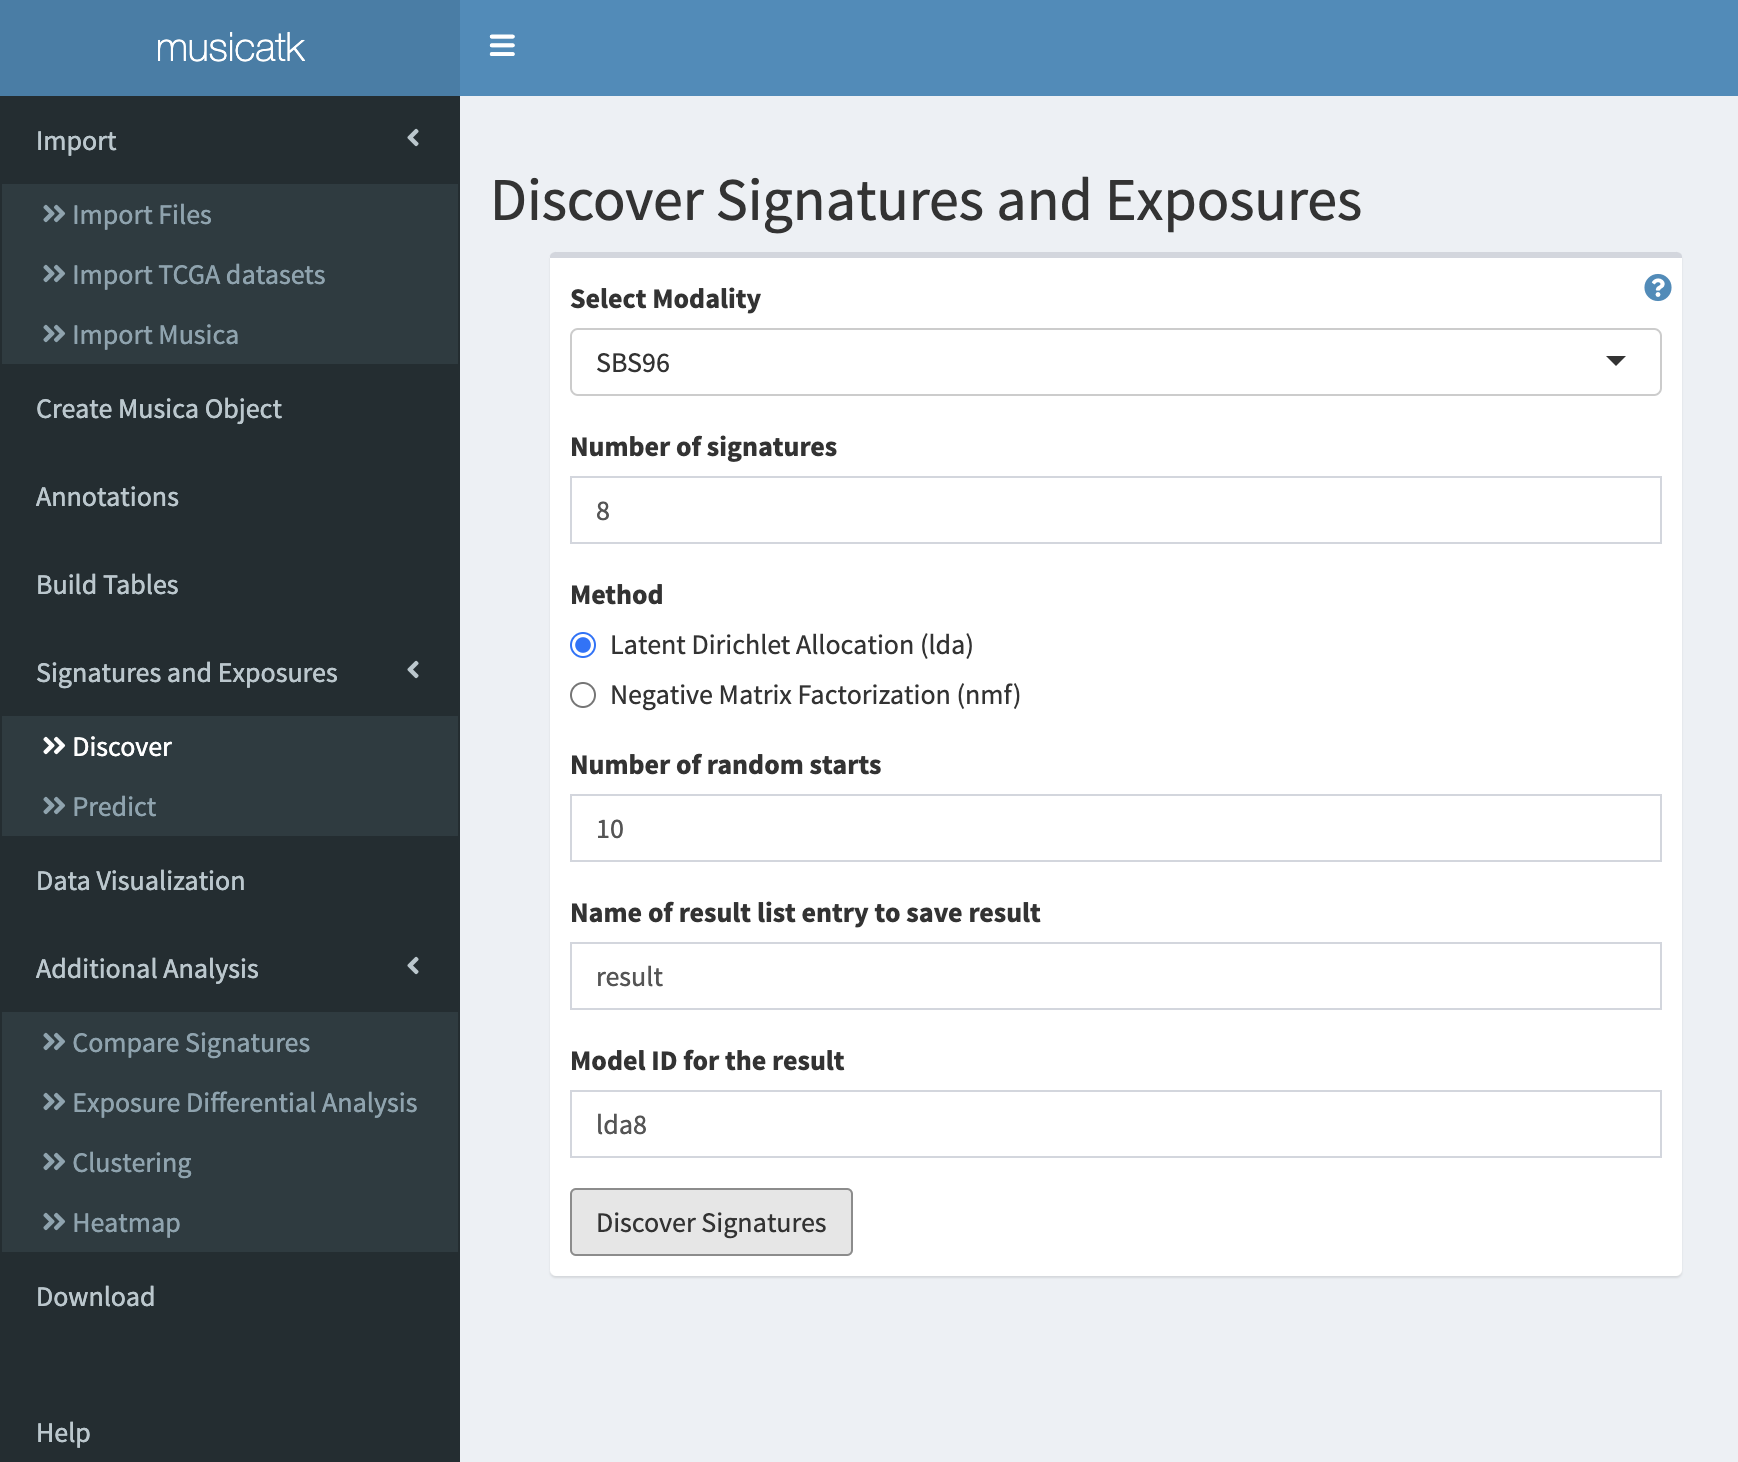Open the help question mark icon

pyautogui.click(x=1657, y=287)
